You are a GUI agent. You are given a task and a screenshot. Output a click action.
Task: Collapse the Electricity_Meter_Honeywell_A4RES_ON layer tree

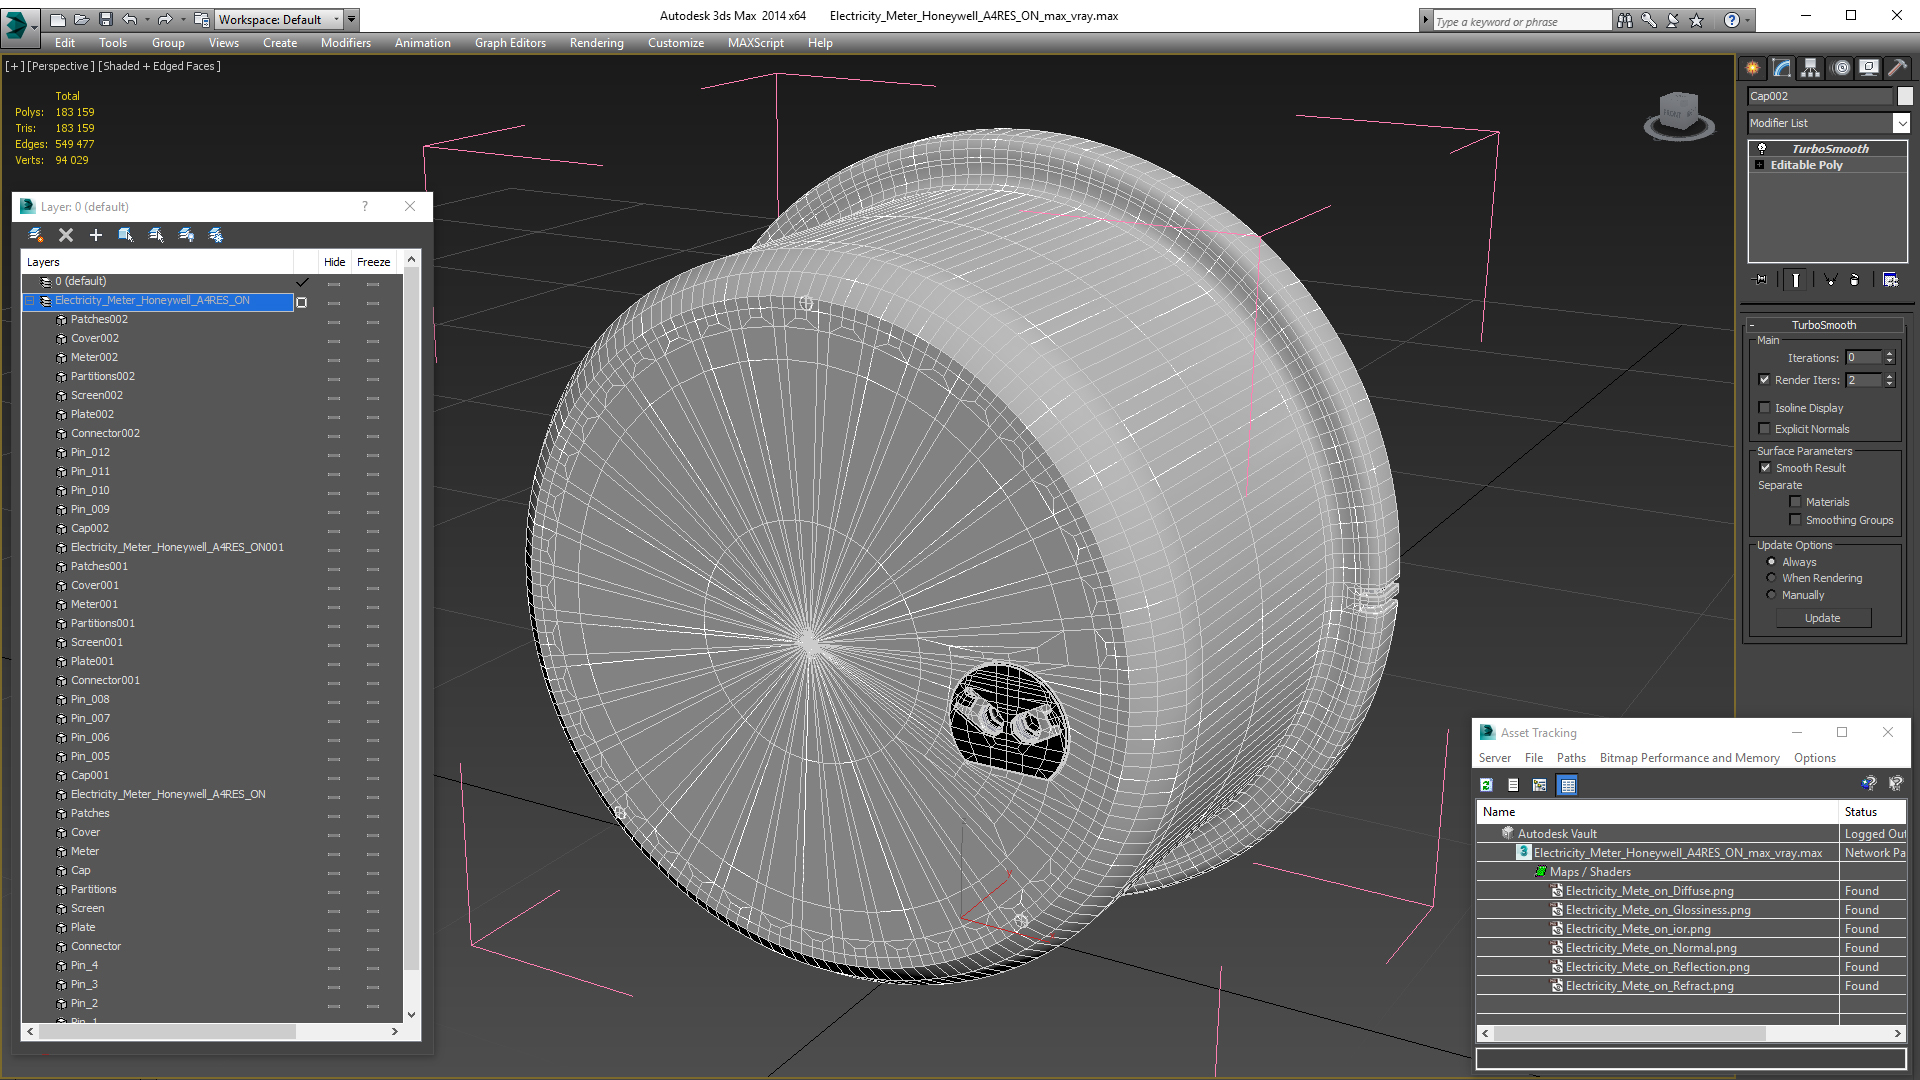(30, 301)
